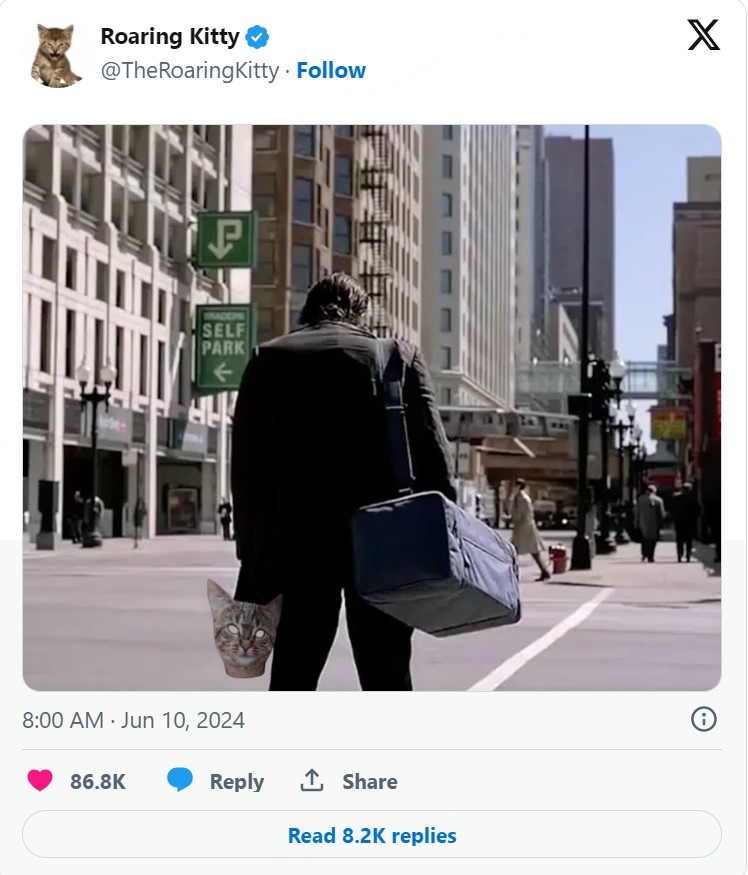Click the 8:00 AM Jun 10, 2024 timestamp
The width and height of the screenshot is (748, 875).
pyautogui.click(x=133, y=720)
